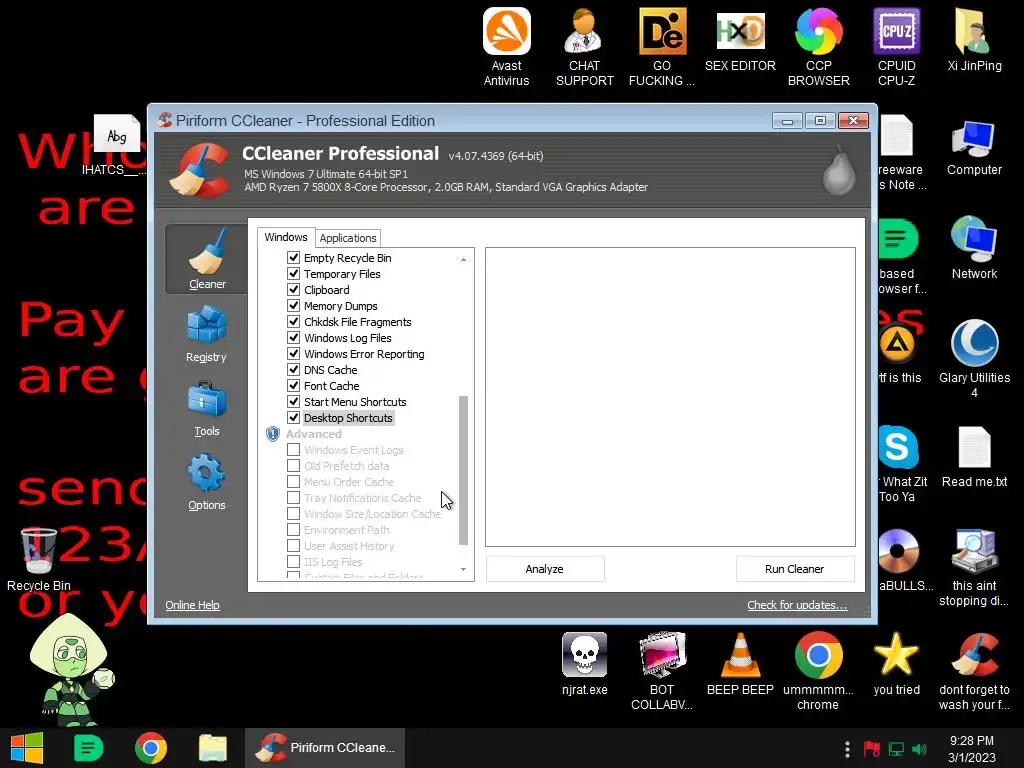
Task: Check Menu Order Cache
Action: click(x=293, y=482)
